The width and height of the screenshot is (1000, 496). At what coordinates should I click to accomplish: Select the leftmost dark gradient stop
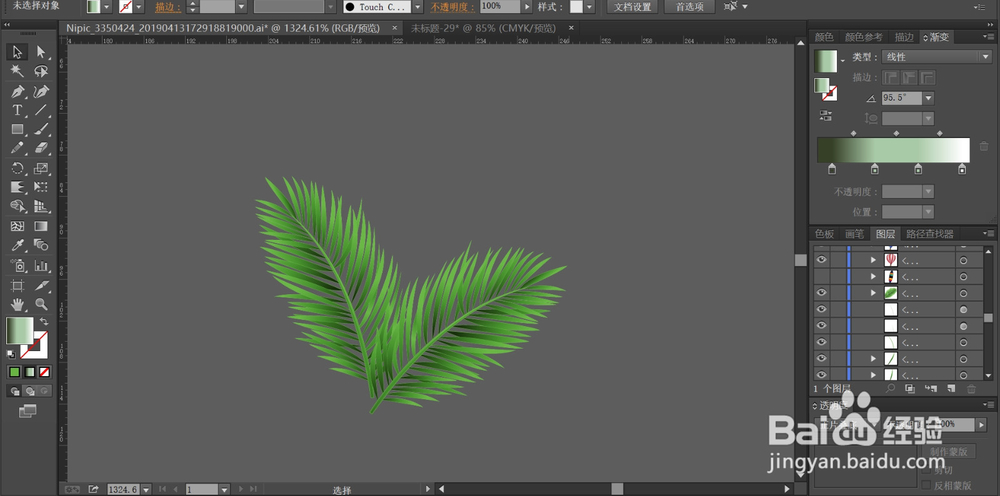pos(832,169)
